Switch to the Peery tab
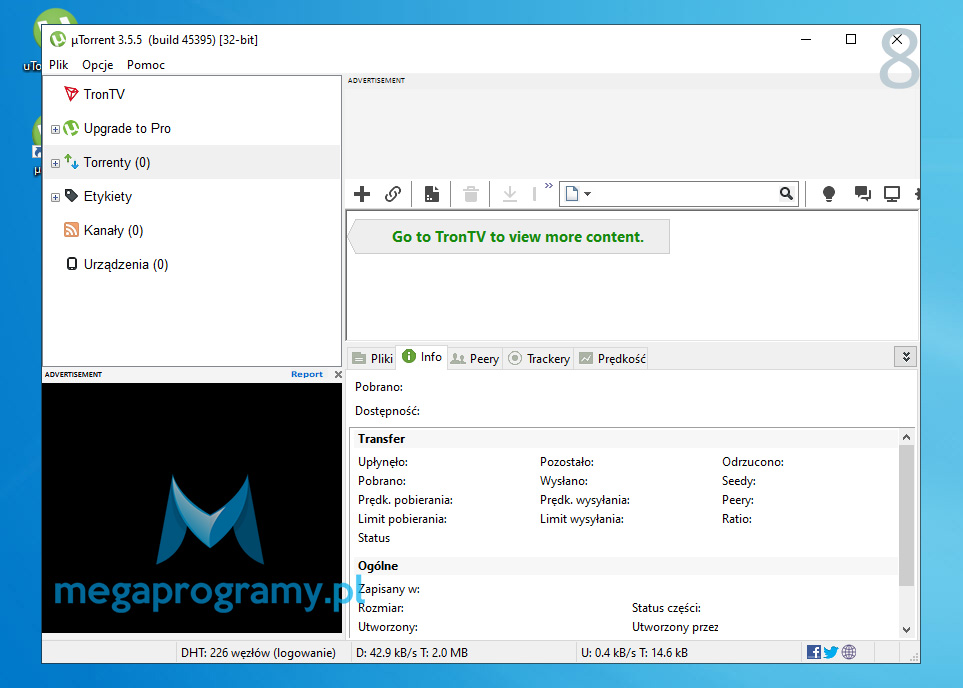This screenshot has width=963, height=688. pyautogui.click(x=475, y=359)
